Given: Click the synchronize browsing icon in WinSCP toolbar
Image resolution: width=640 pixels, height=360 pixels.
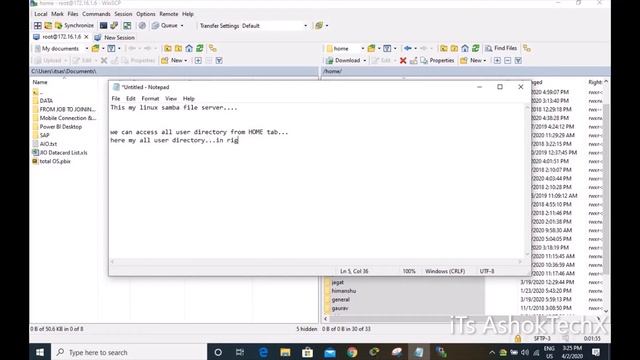Looking at the screenshot, I should point(127,25).
